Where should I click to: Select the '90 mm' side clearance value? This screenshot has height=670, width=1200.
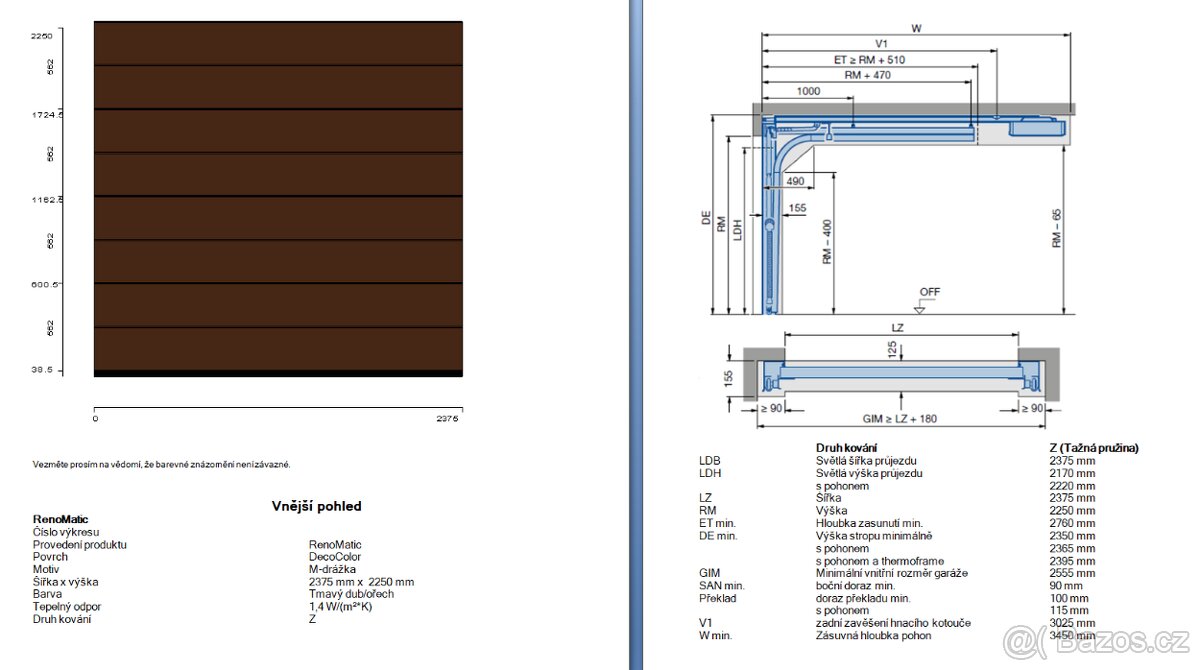[1066, 585]
